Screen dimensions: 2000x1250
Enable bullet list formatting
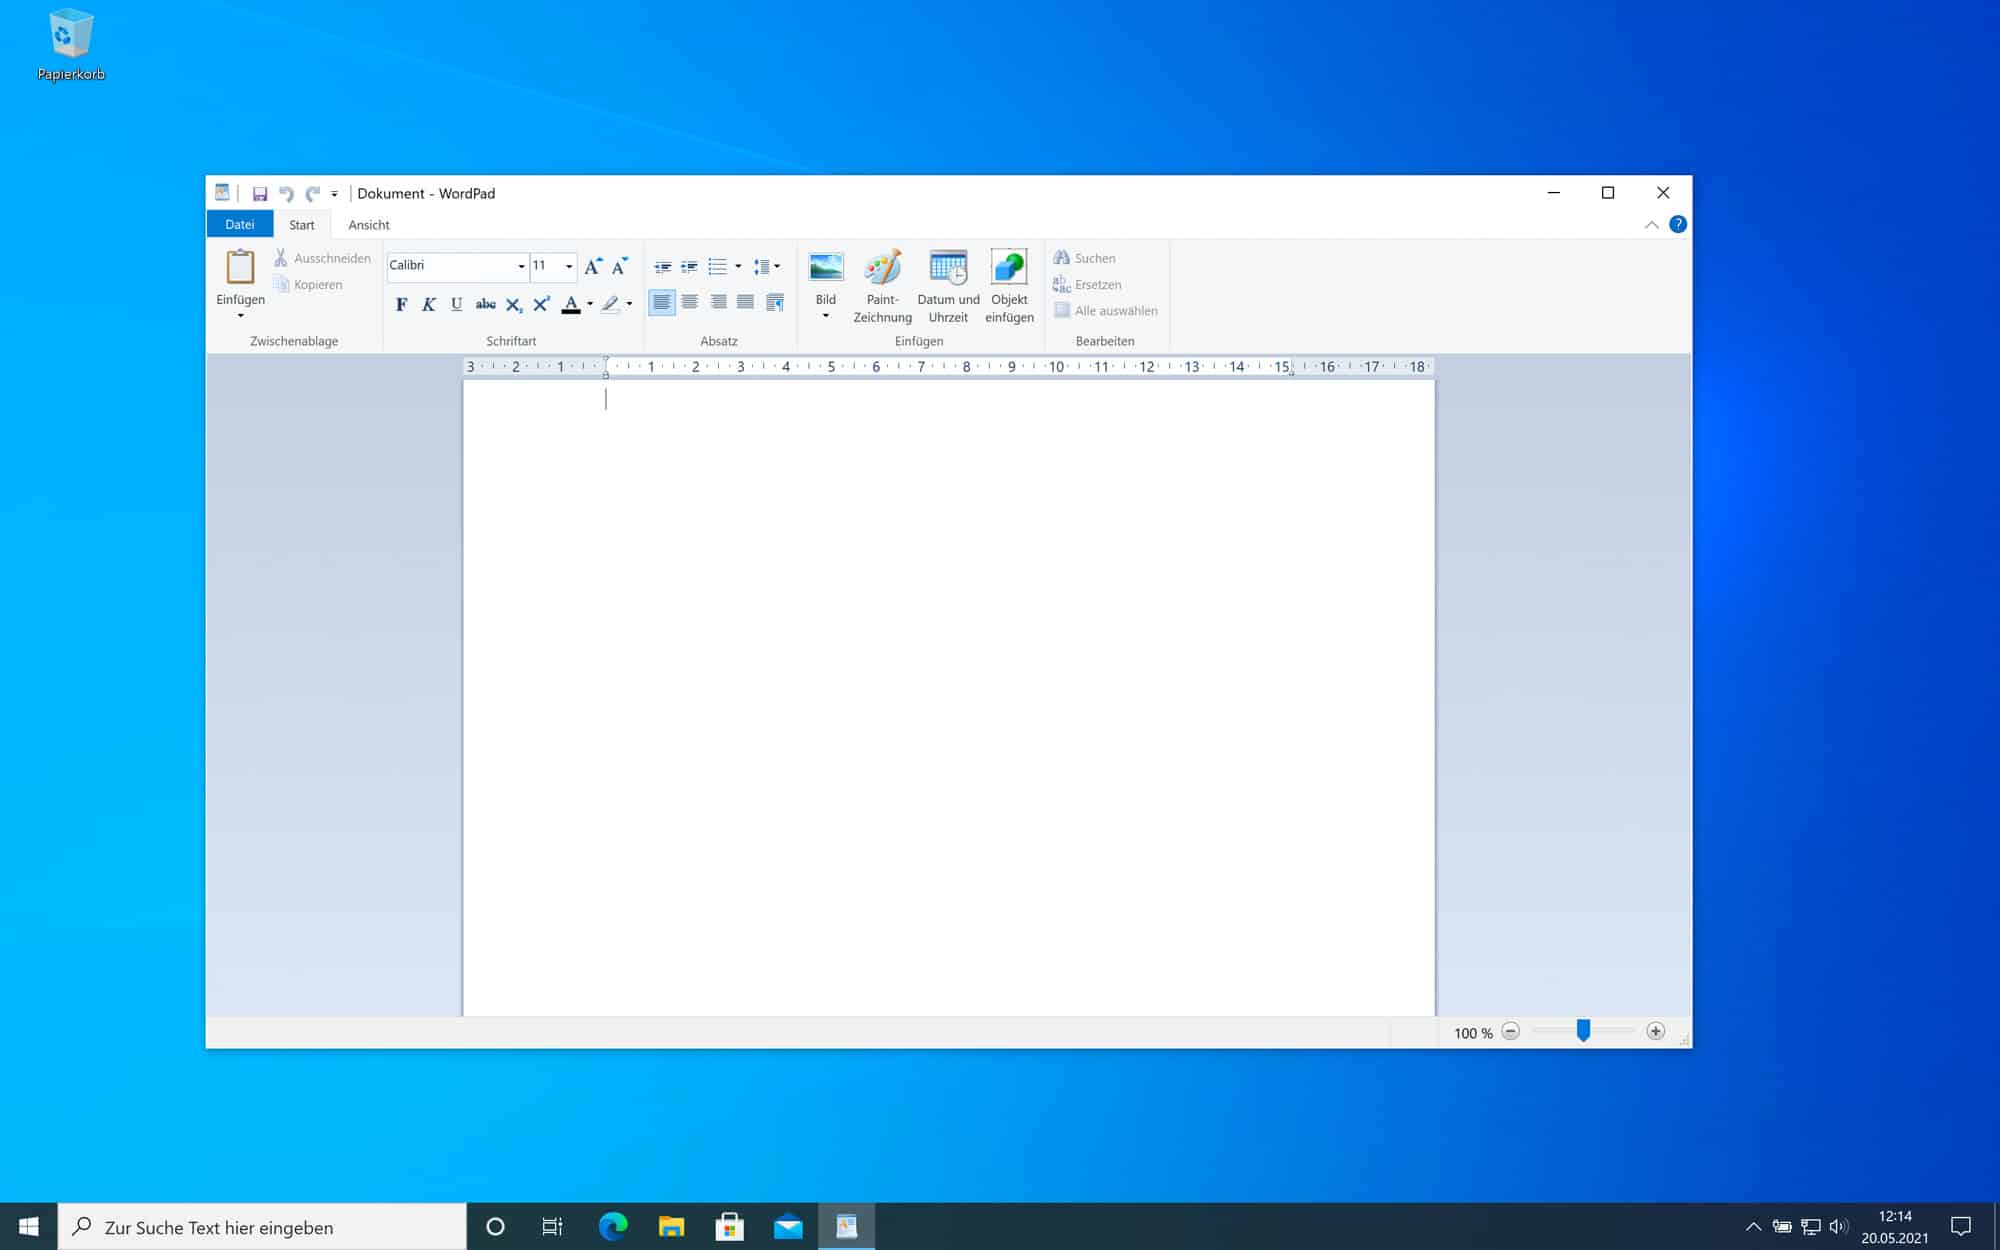pos(718,266)
